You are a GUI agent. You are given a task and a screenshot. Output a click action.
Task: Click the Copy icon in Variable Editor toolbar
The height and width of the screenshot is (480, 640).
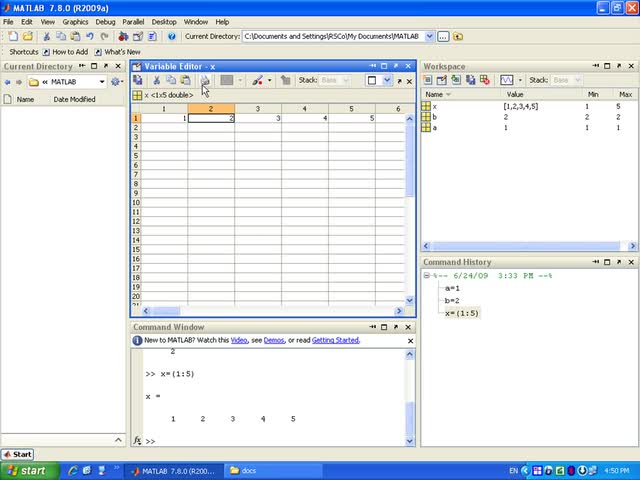pyautogui.click(x=171, y=80)
